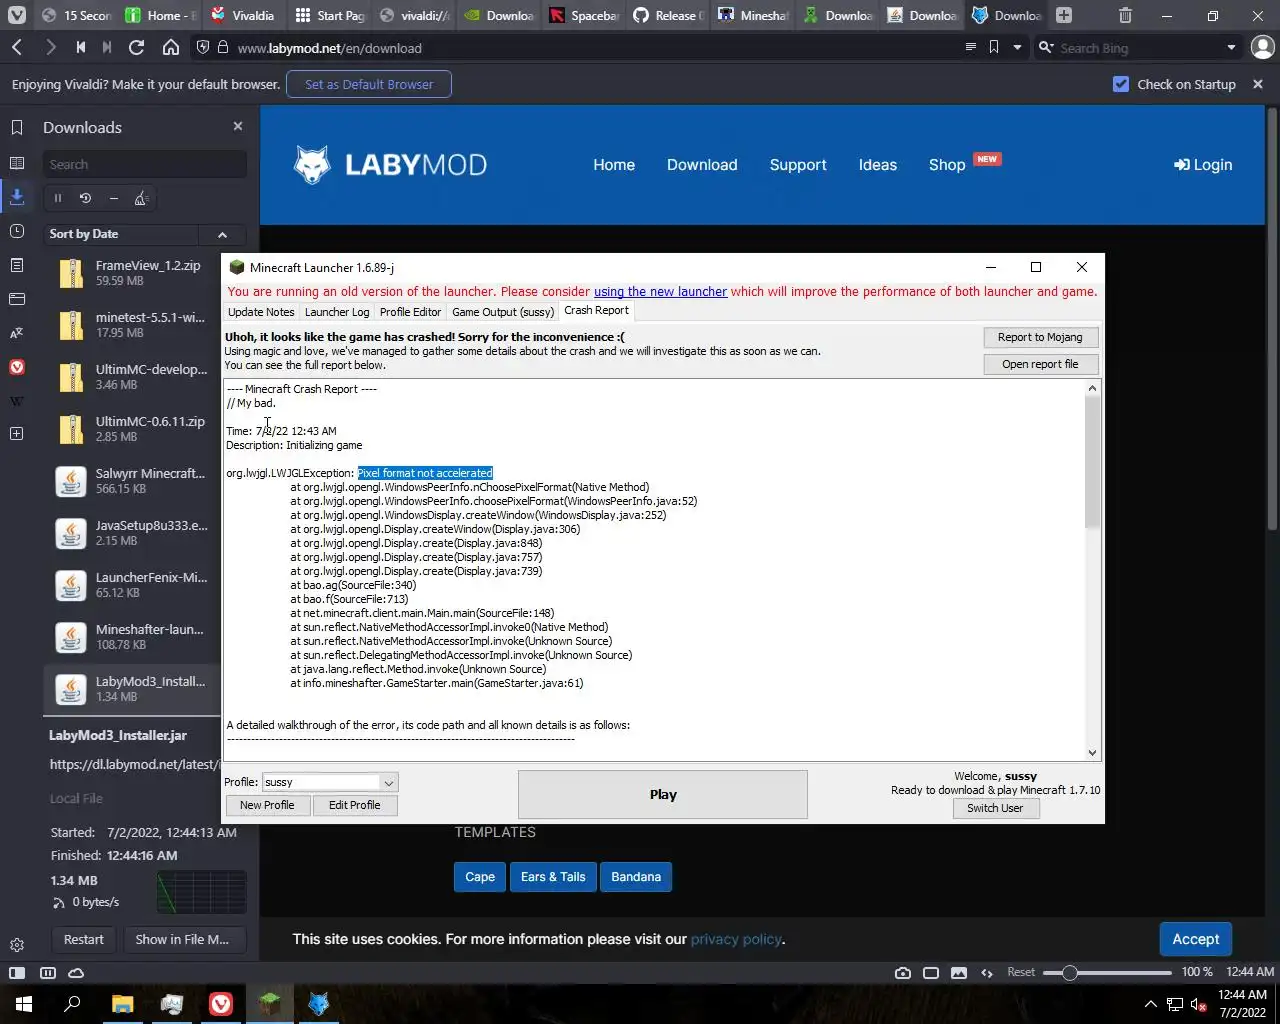Click the Switch User button
Screen dimensions: 1280x1024
[995, 808]
